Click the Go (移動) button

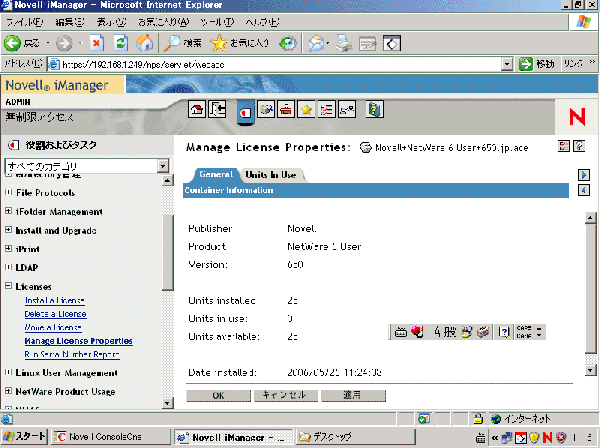pos(537,64)
